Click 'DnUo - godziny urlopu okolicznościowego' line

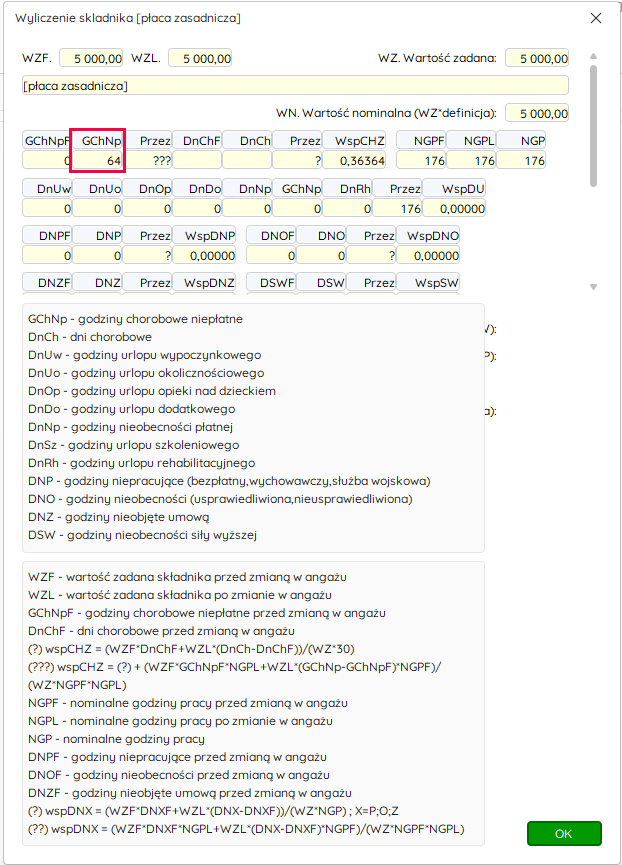click(x=146, y=373)
